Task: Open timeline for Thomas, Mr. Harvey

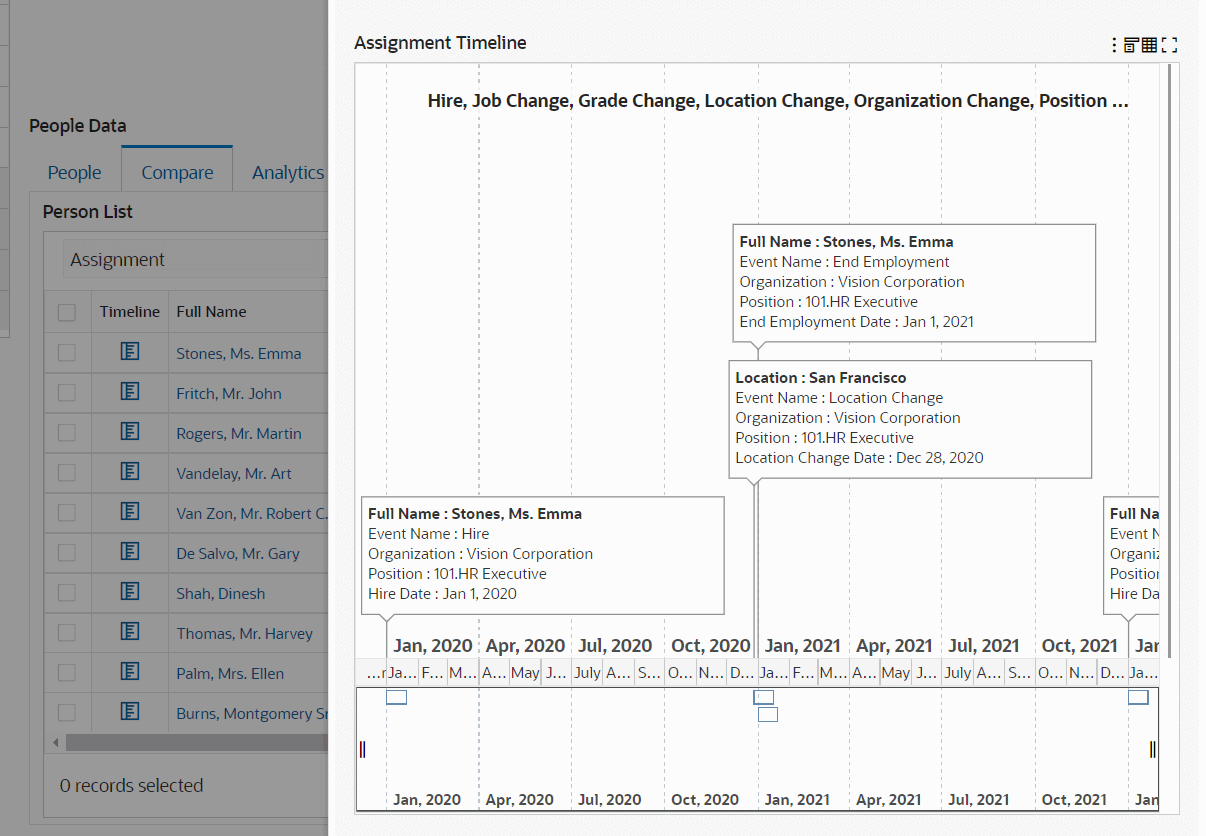Action: click(x=130, y=631)
